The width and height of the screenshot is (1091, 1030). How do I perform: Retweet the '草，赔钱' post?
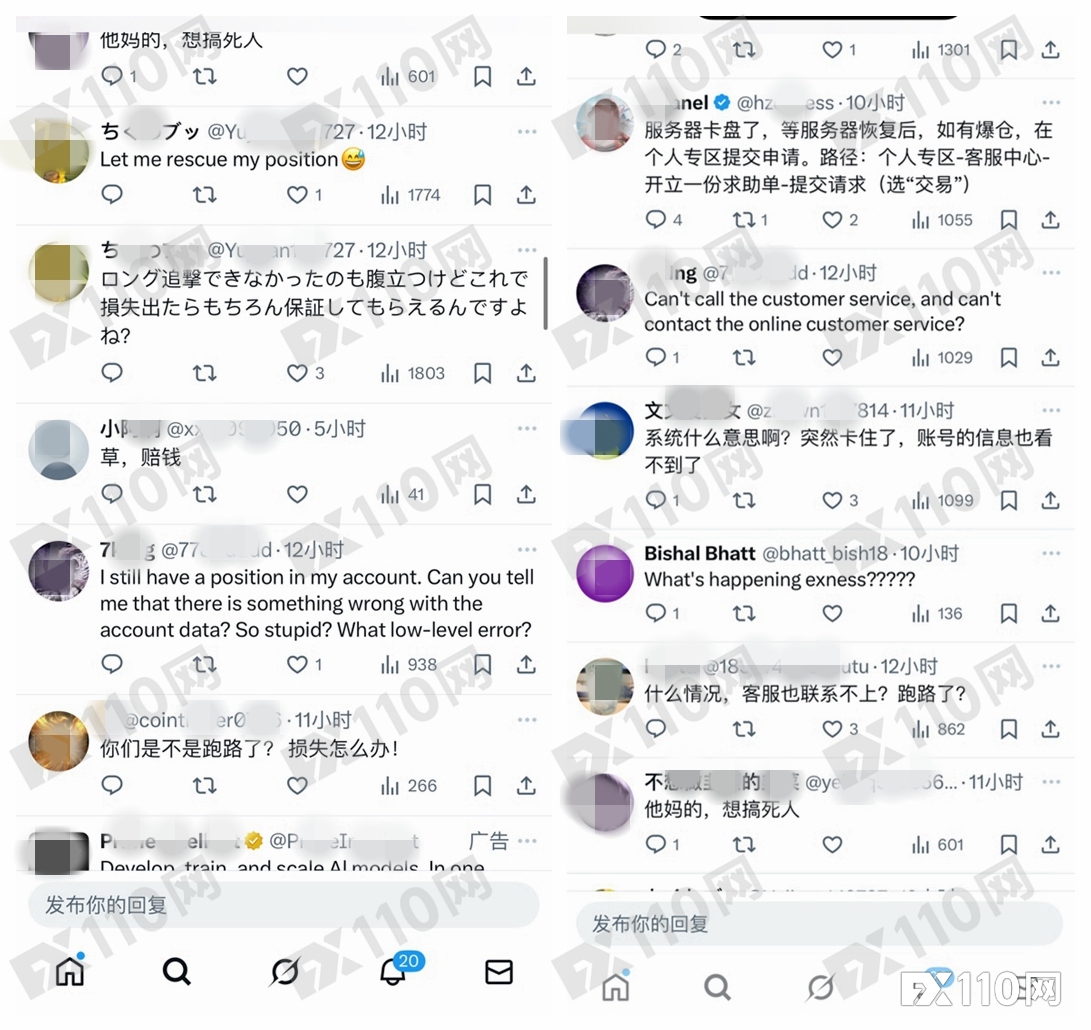(x=205, y=495)
